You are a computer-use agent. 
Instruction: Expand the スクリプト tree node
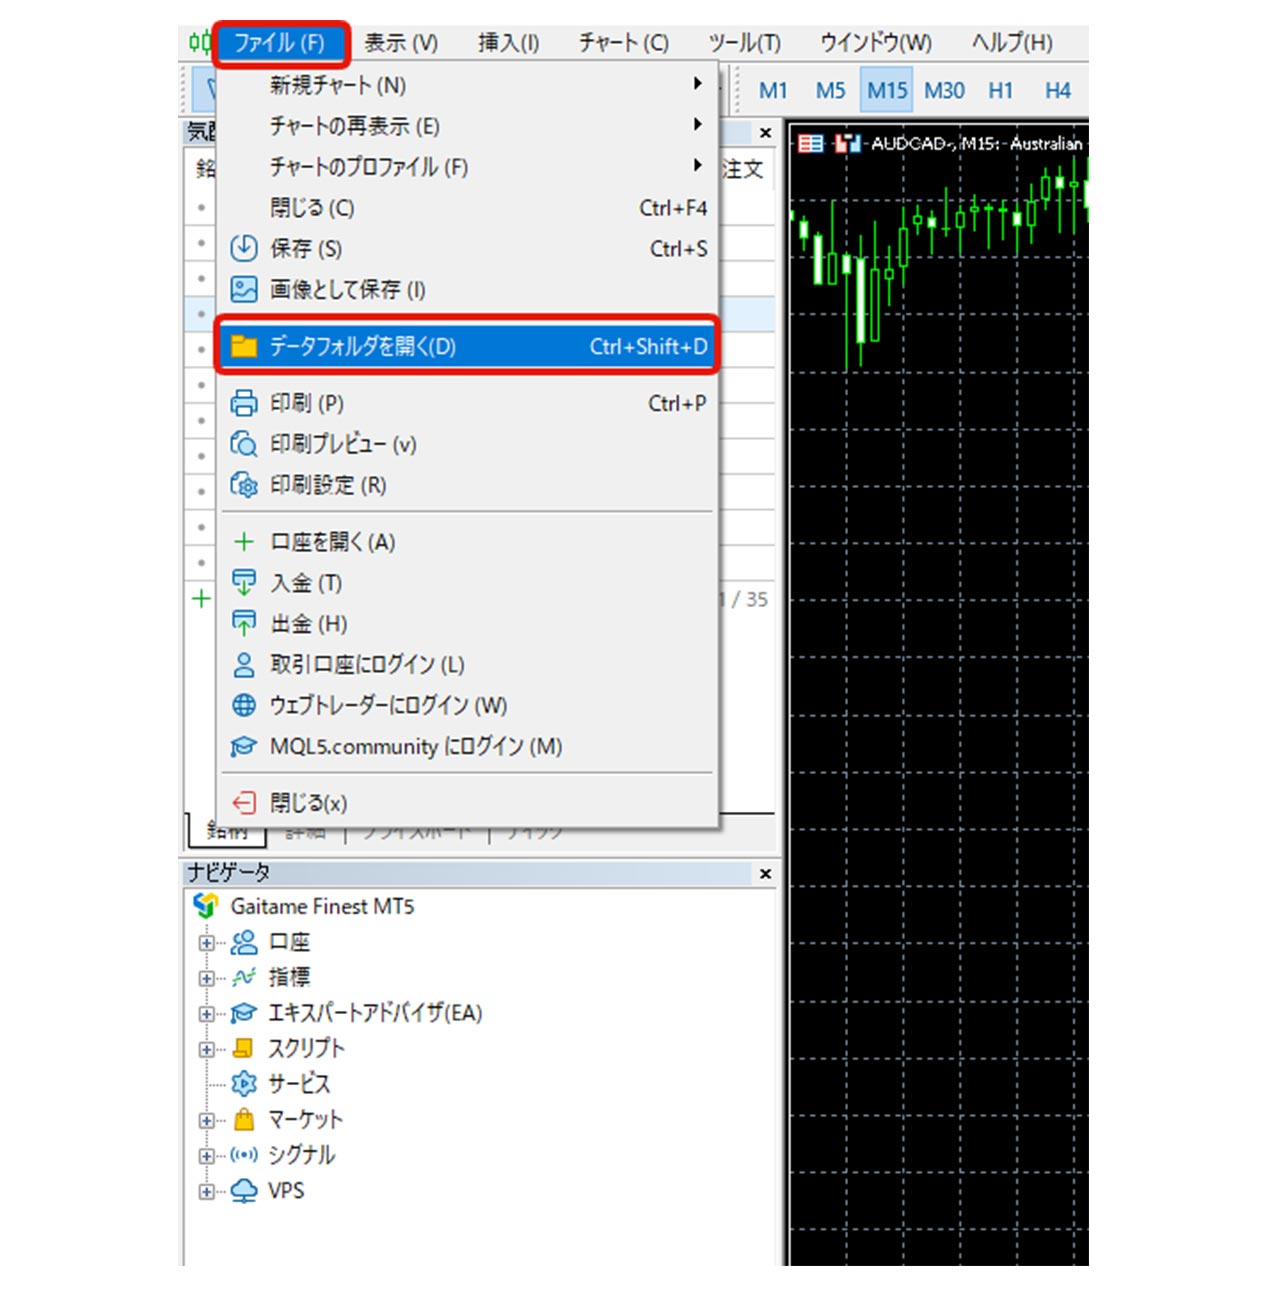[x=206, y=1049]
